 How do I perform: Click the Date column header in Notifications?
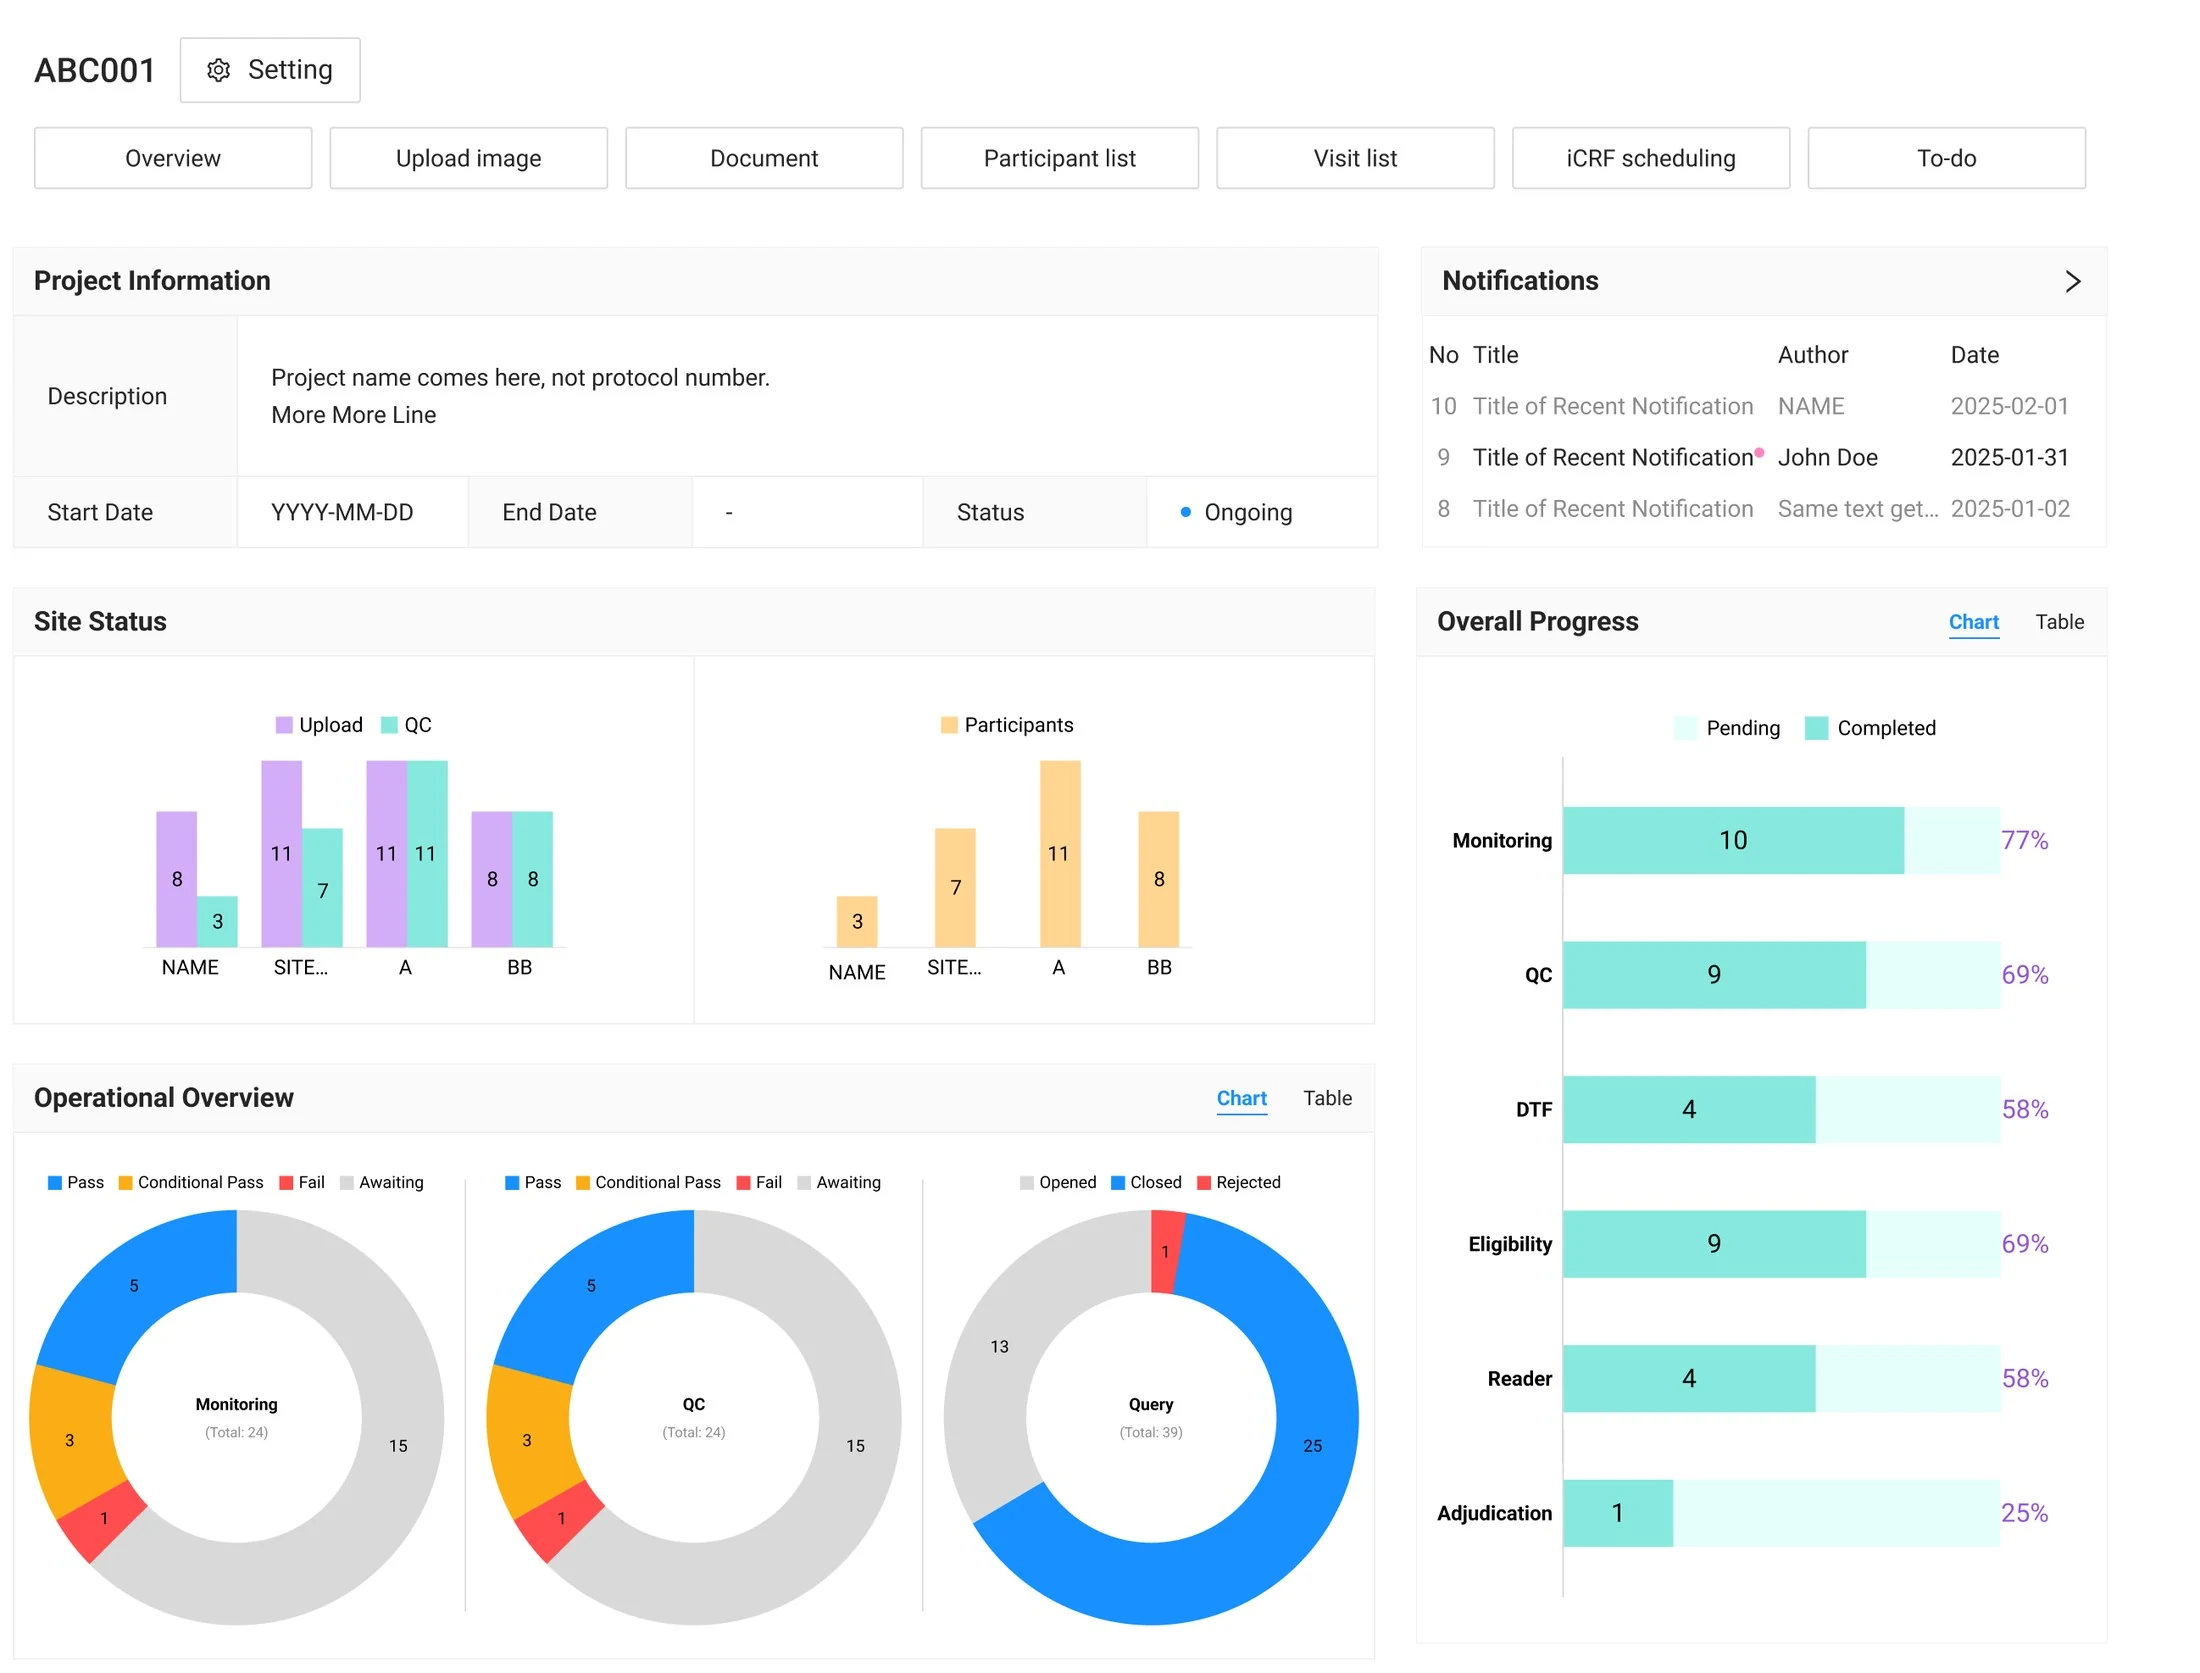click(x=1974, y=355)
